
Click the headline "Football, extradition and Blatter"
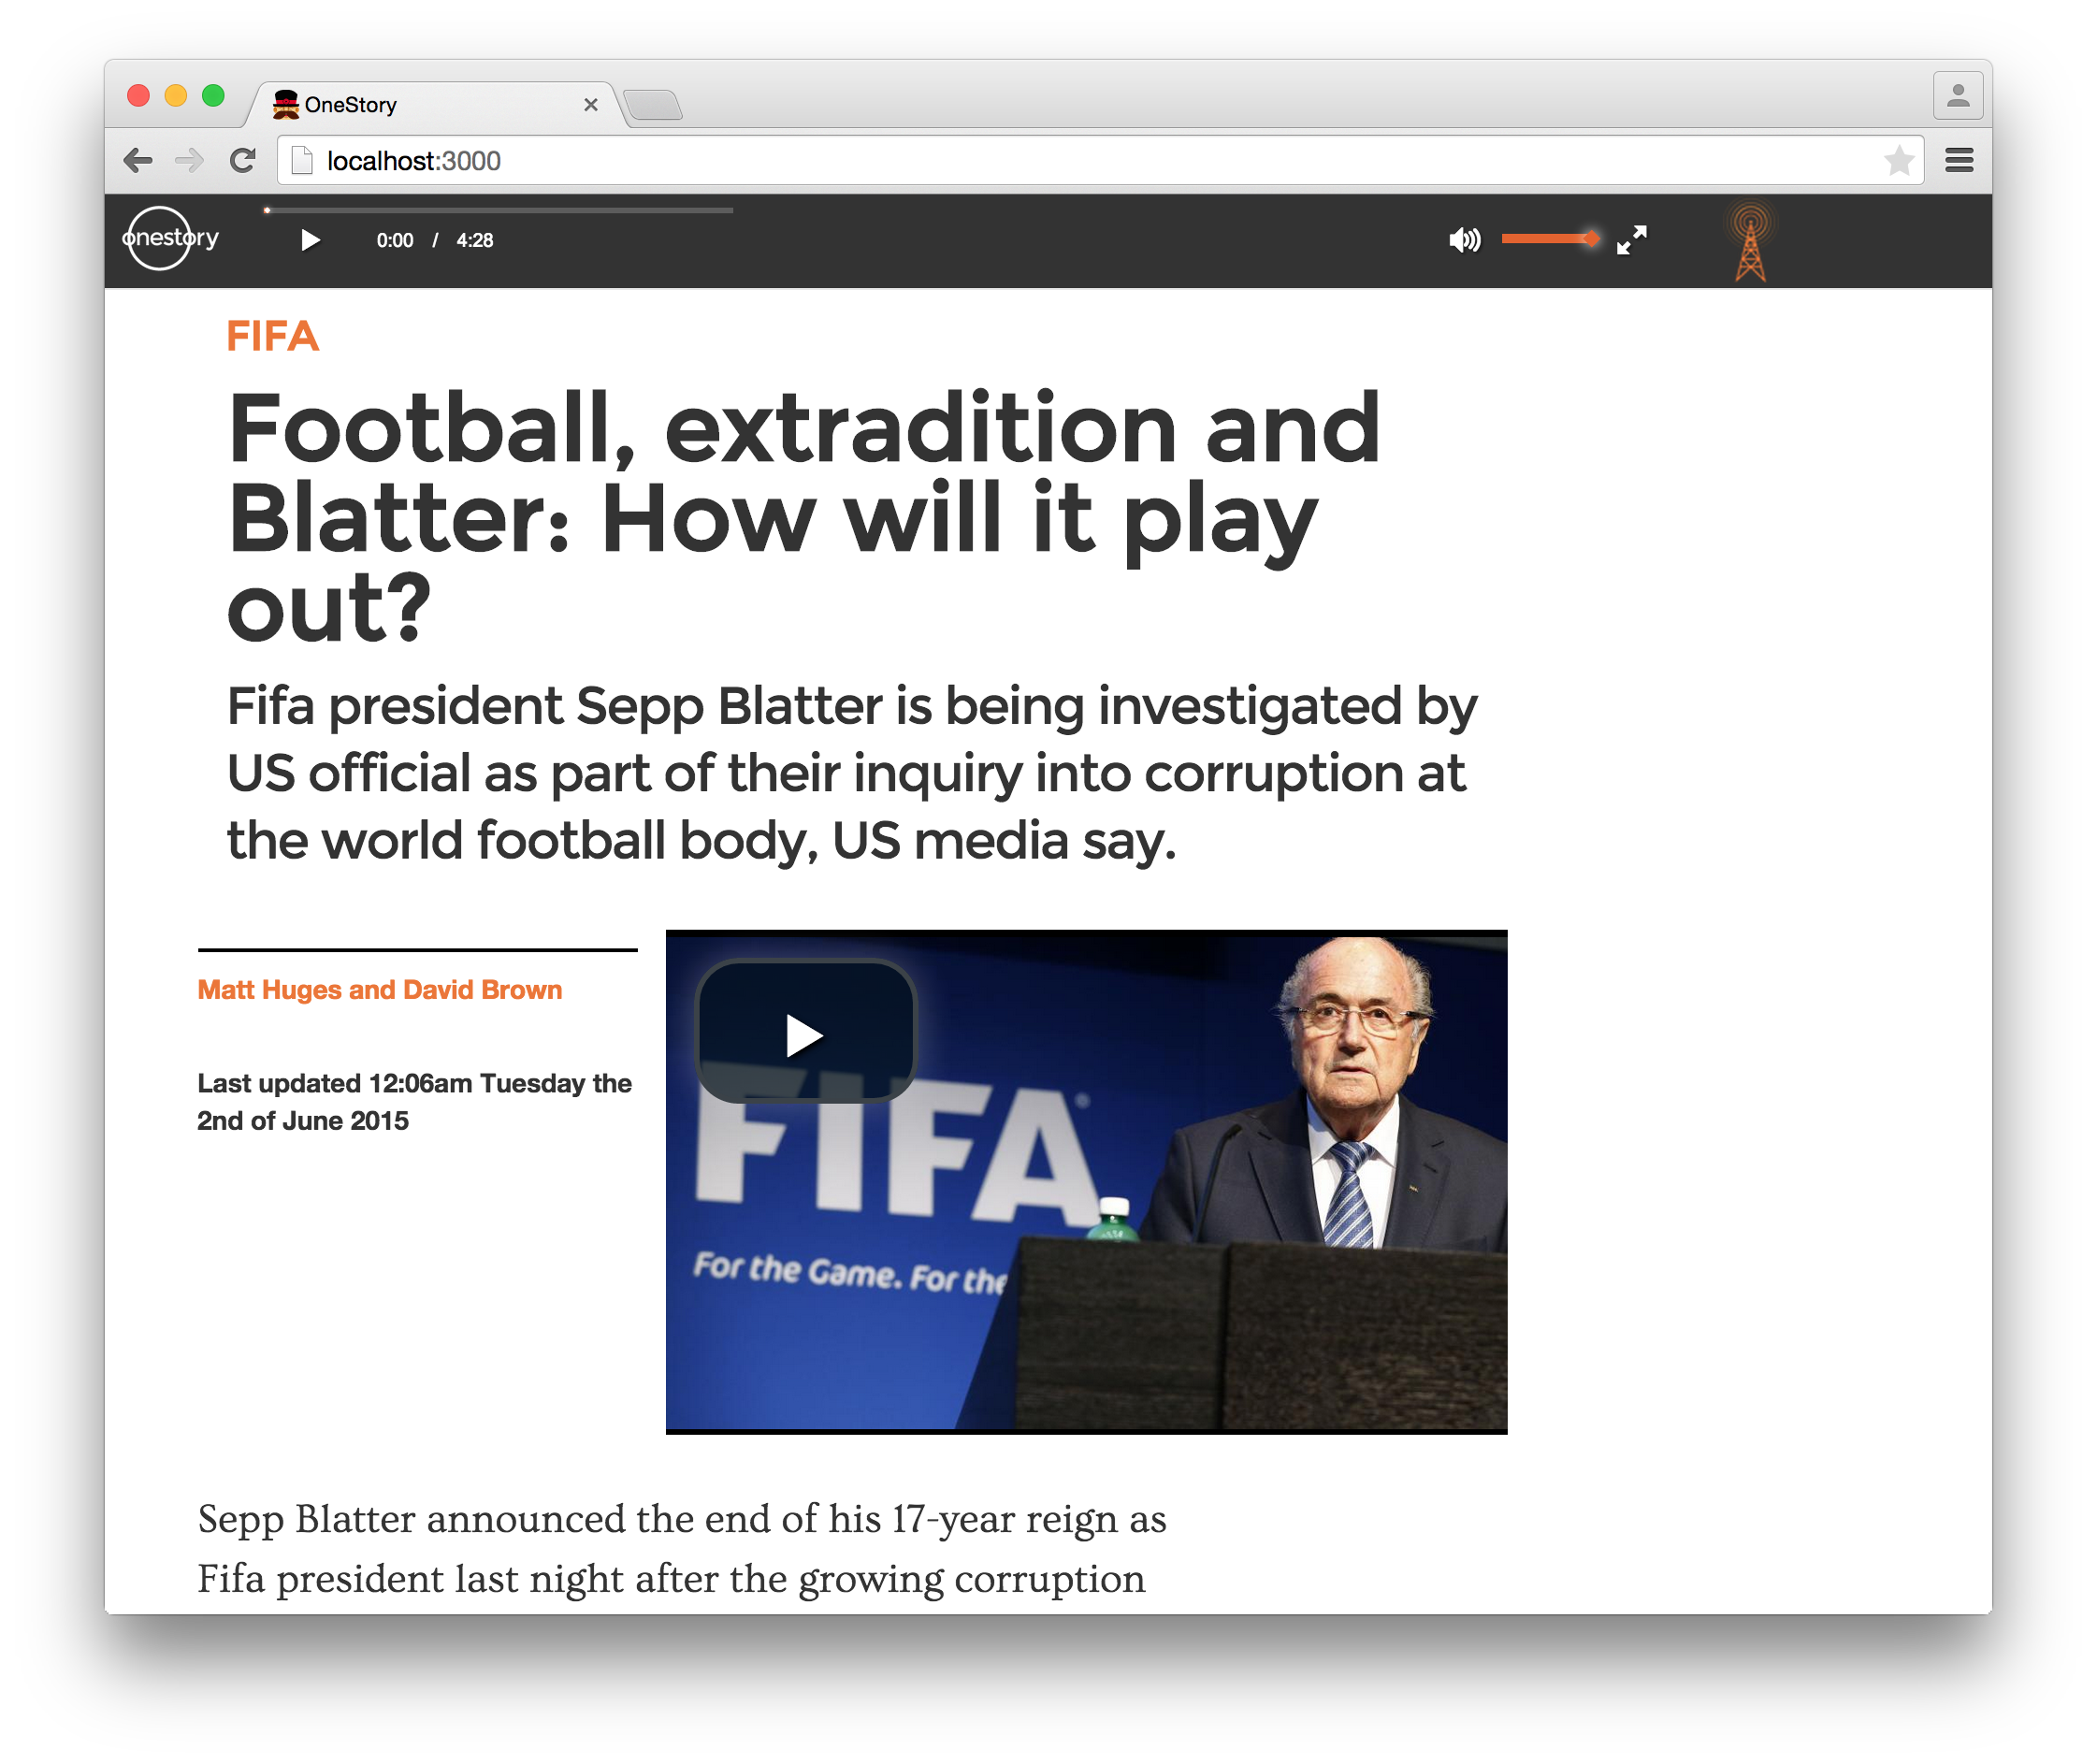click(803, 517)
